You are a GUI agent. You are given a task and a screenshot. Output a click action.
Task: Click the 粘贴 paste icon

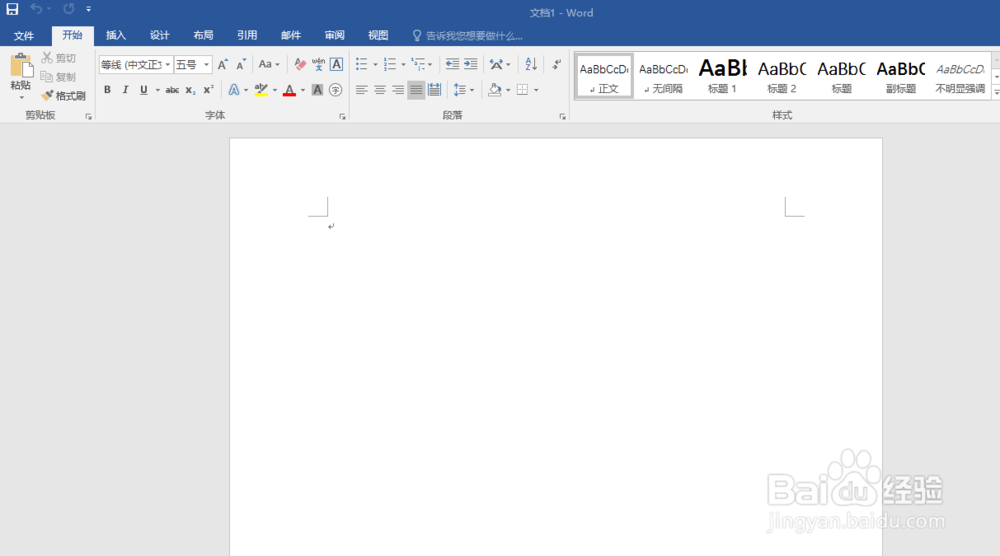[x=21, y=66]
